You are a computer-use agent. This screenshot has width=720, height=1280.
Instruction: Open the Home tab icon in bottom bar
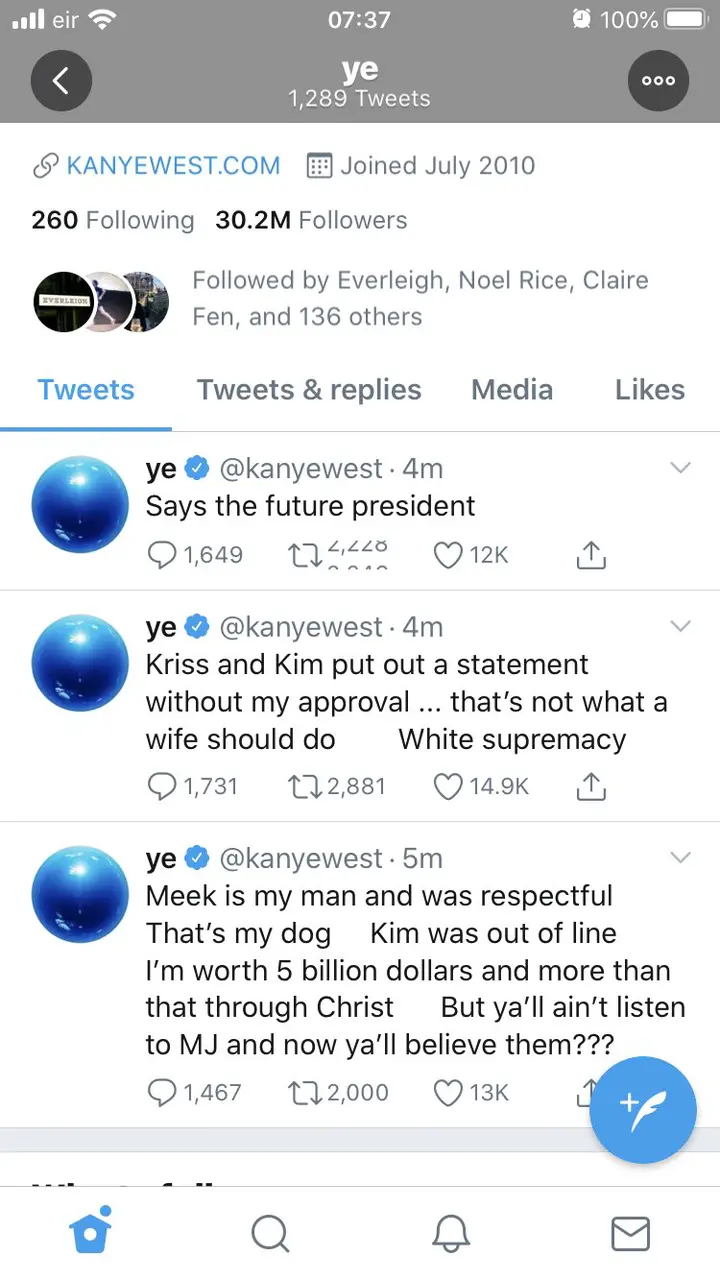coord(91,1231)
